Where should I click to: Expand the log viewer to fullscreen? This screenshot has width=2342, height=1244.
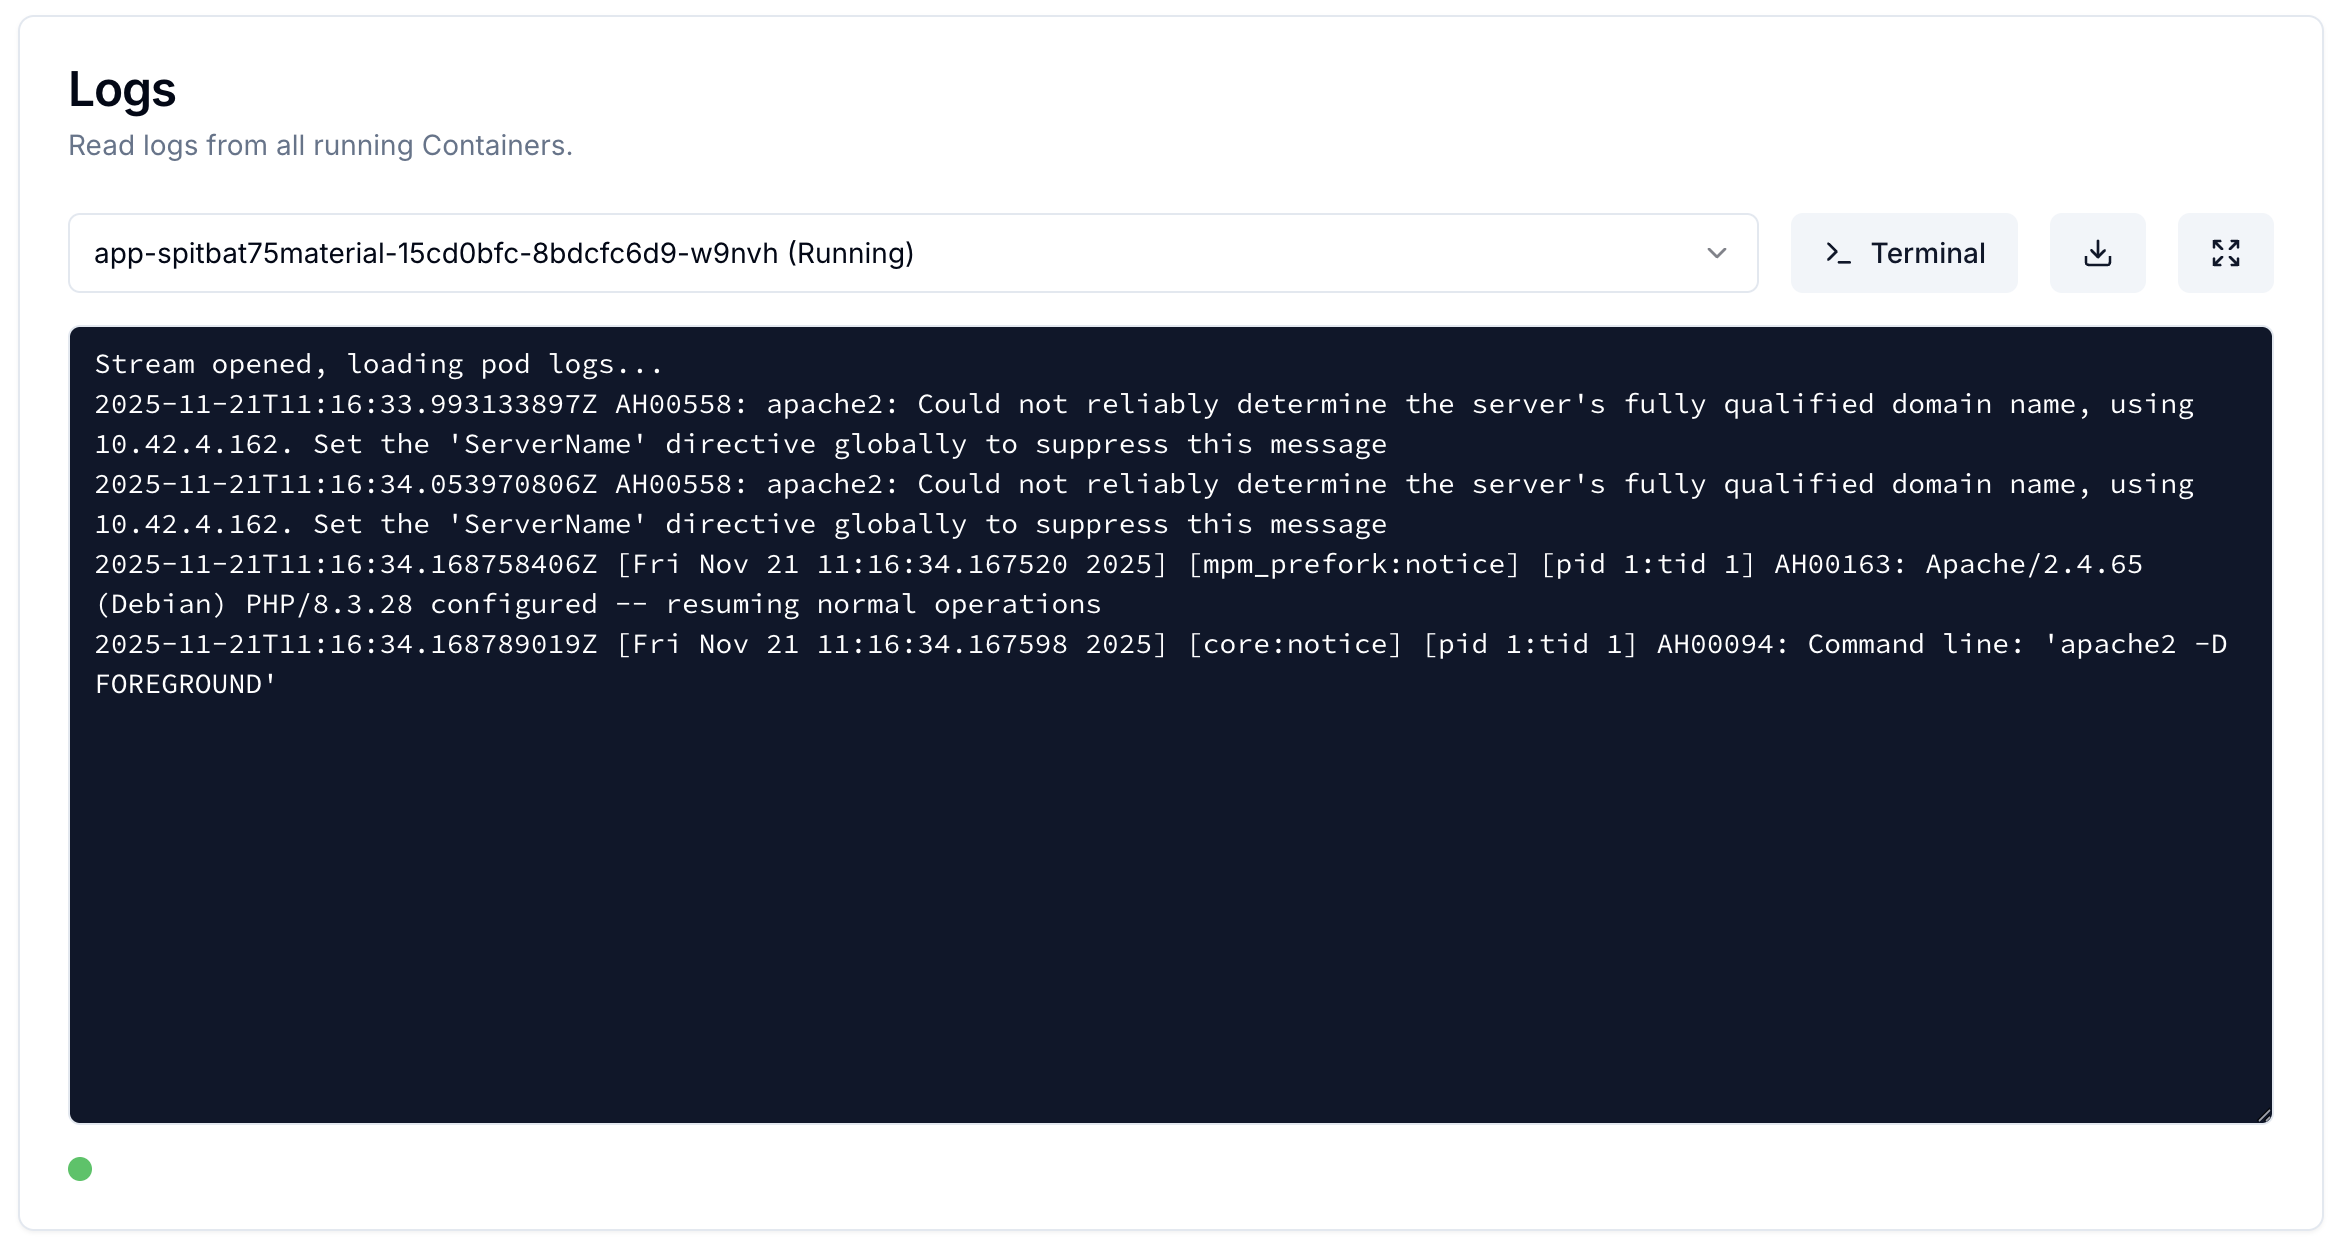click(x=2225, y=253)
